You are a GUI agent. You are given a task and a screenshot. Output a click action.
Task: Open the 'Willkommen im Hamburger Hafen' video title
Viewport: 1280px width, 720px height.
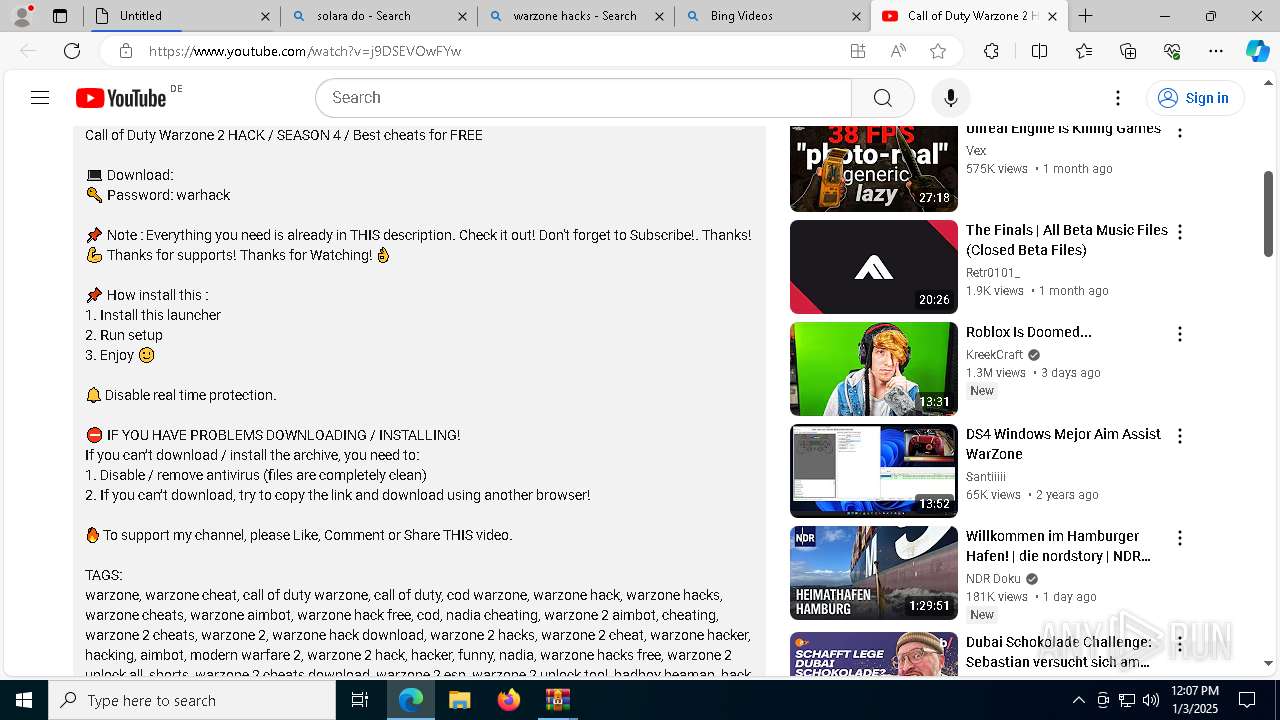click(1058, 546)
